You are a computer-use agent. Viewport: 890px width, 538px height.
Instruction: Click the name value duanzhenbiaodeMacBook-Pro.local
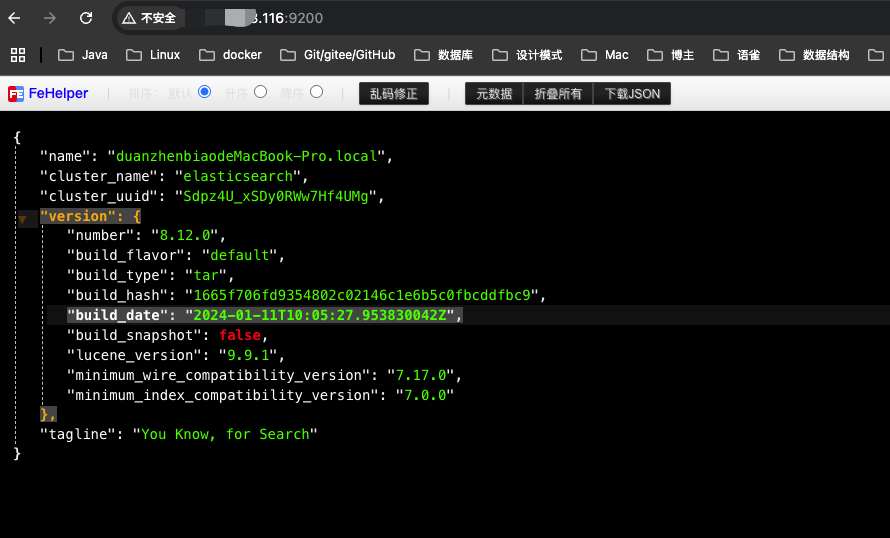(246, 156)
